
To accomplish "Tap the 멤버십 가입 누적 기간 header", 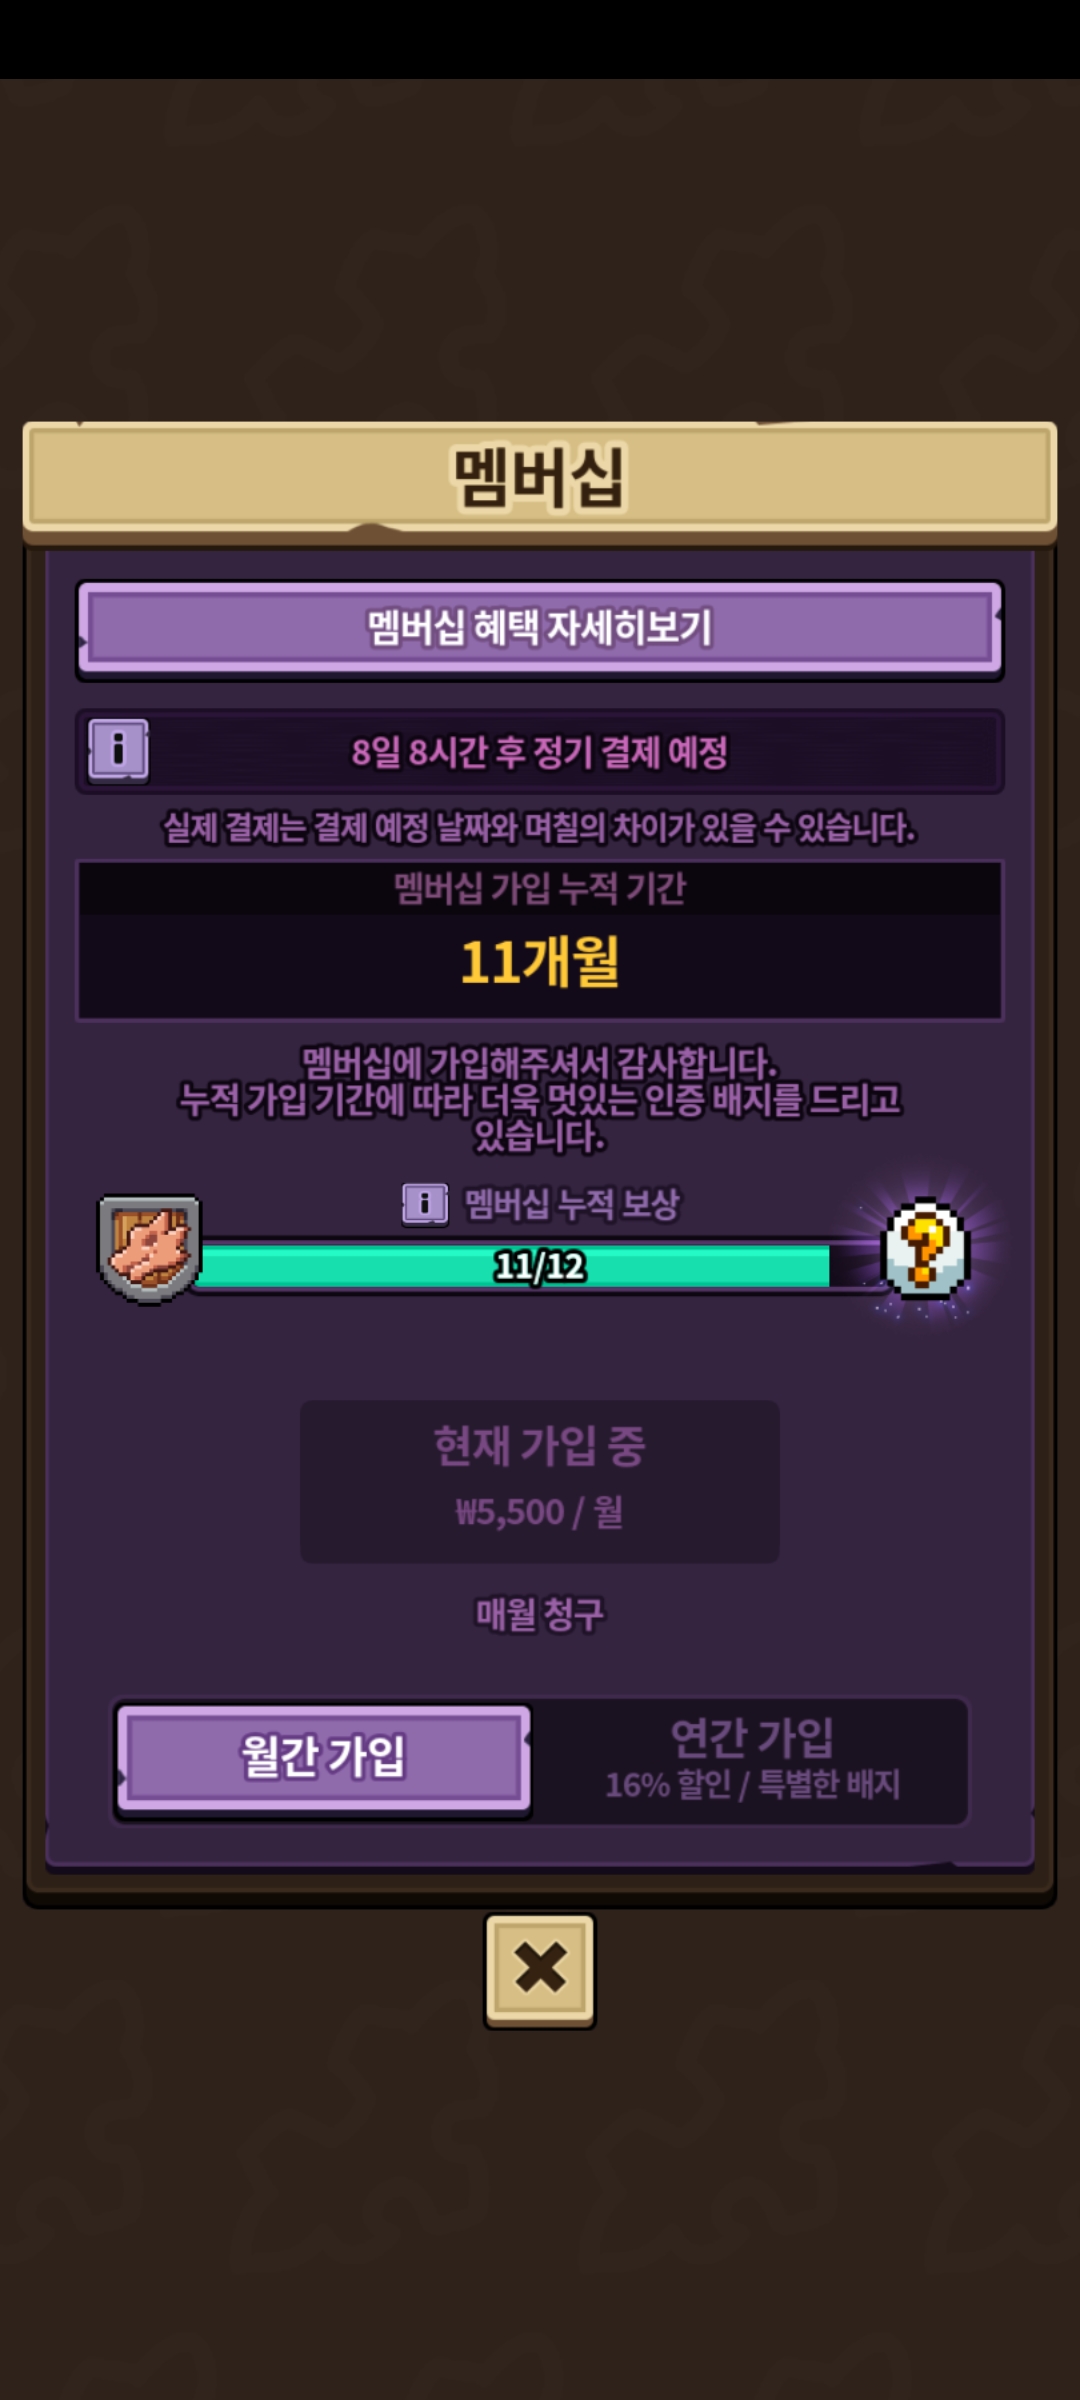I will (x=540, y=888).
